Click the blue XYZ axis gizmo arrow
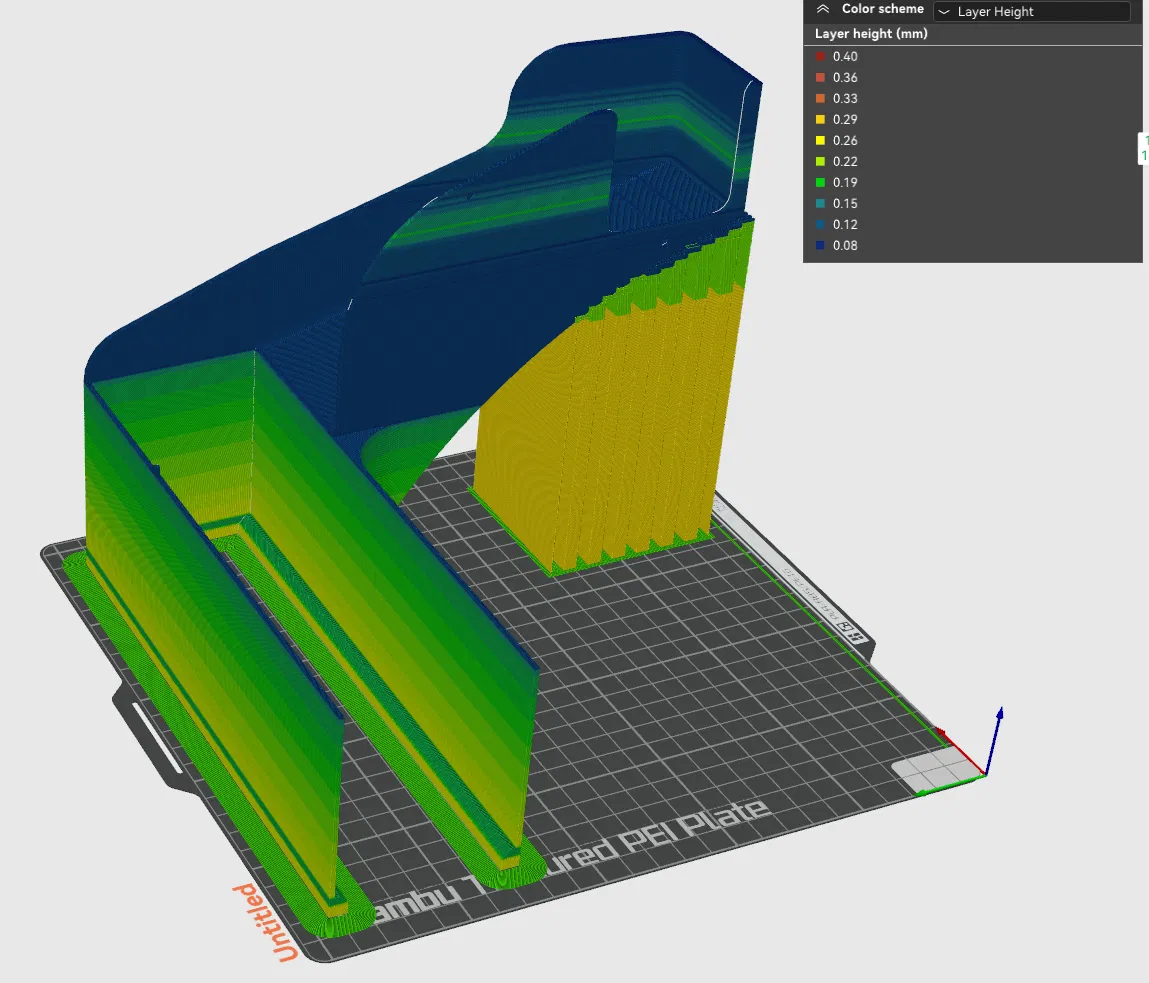The width and height of the screenshot is (1149, 983). 994,739
